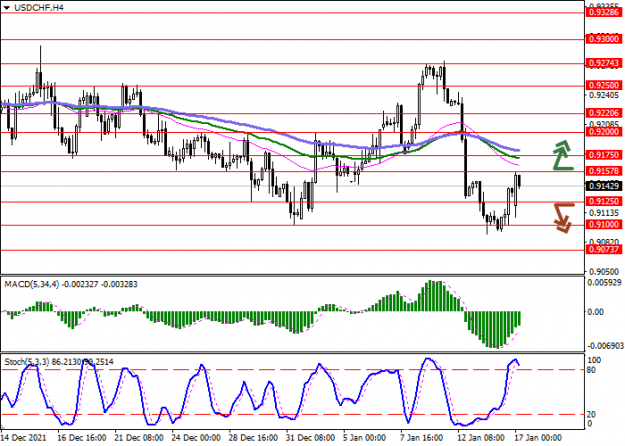Select the 28 Dec 16:00 time label

click(254, 438)
